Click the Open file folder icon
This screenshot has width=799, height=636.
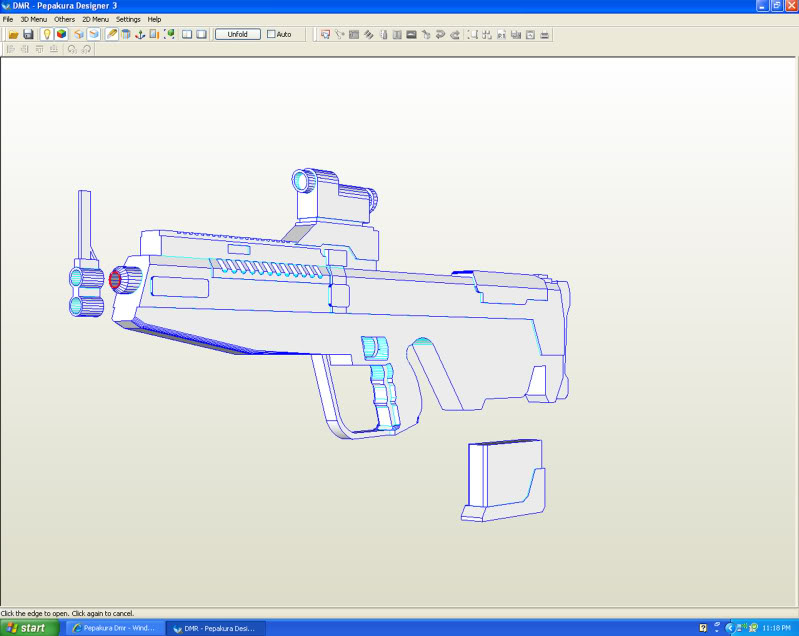click(13, 35)
